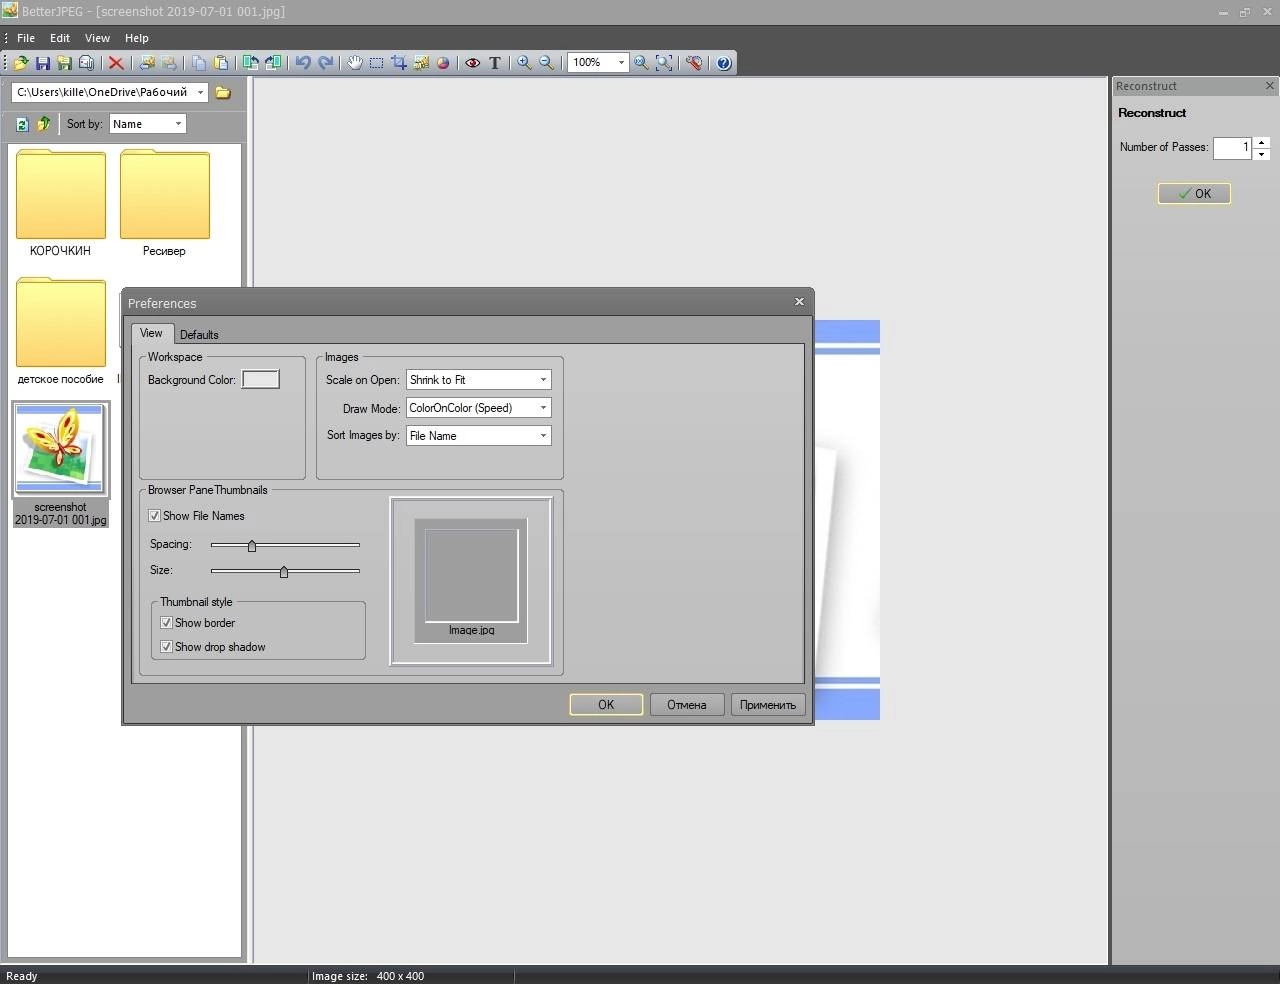This screenshot has width=1280, height=984.
Task: Click OK in the Preferences dialog
Action: (606, 705)
